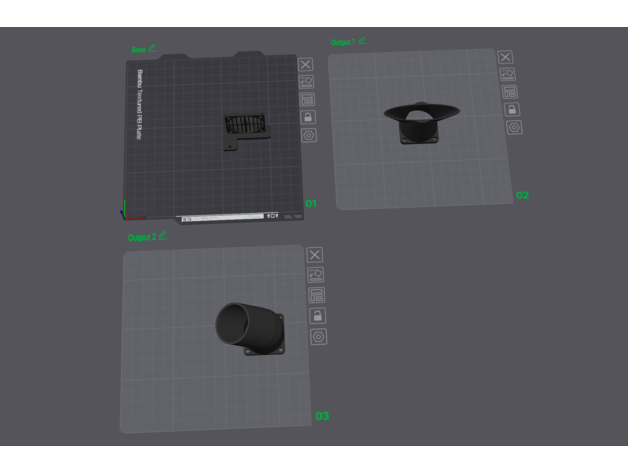Remove all objects from Output 1 plate
The image size is (628, 472).
505,57
